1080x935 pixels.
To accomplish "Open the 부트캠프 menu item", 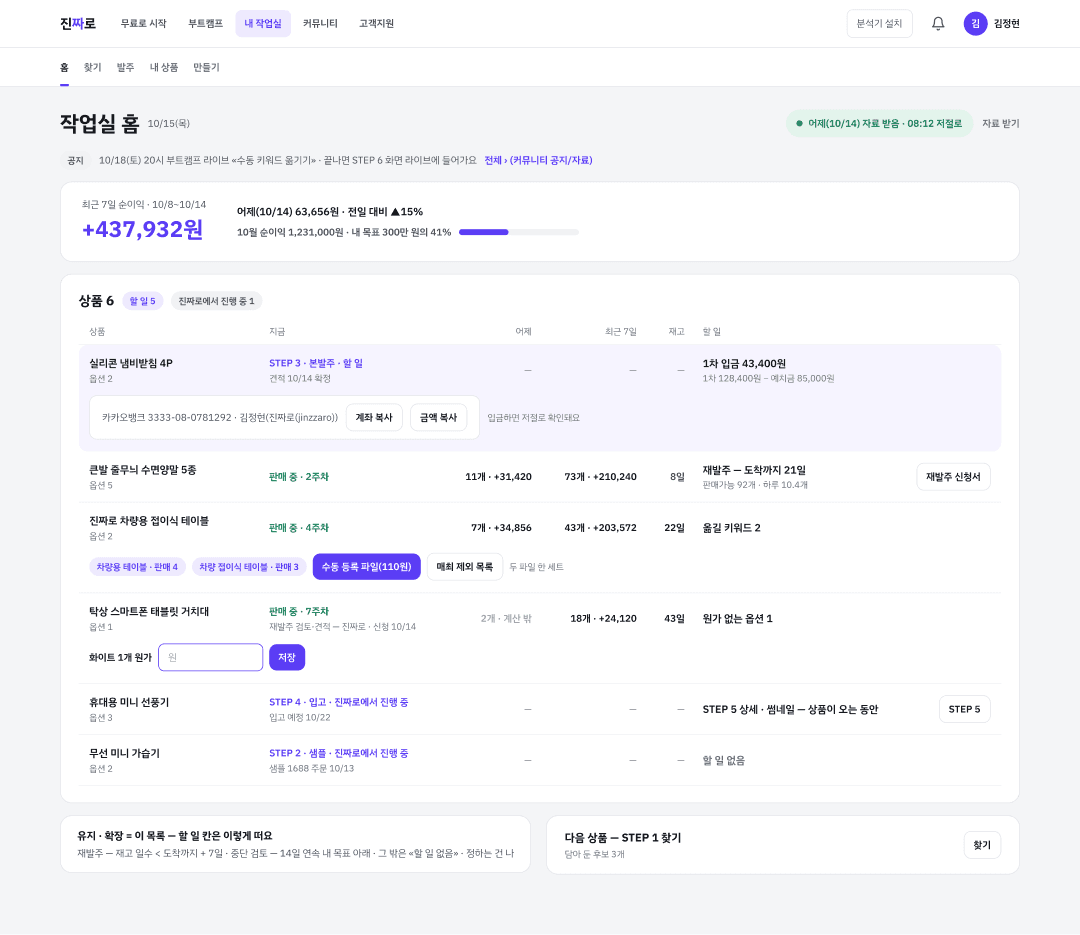I will point(205,23).
